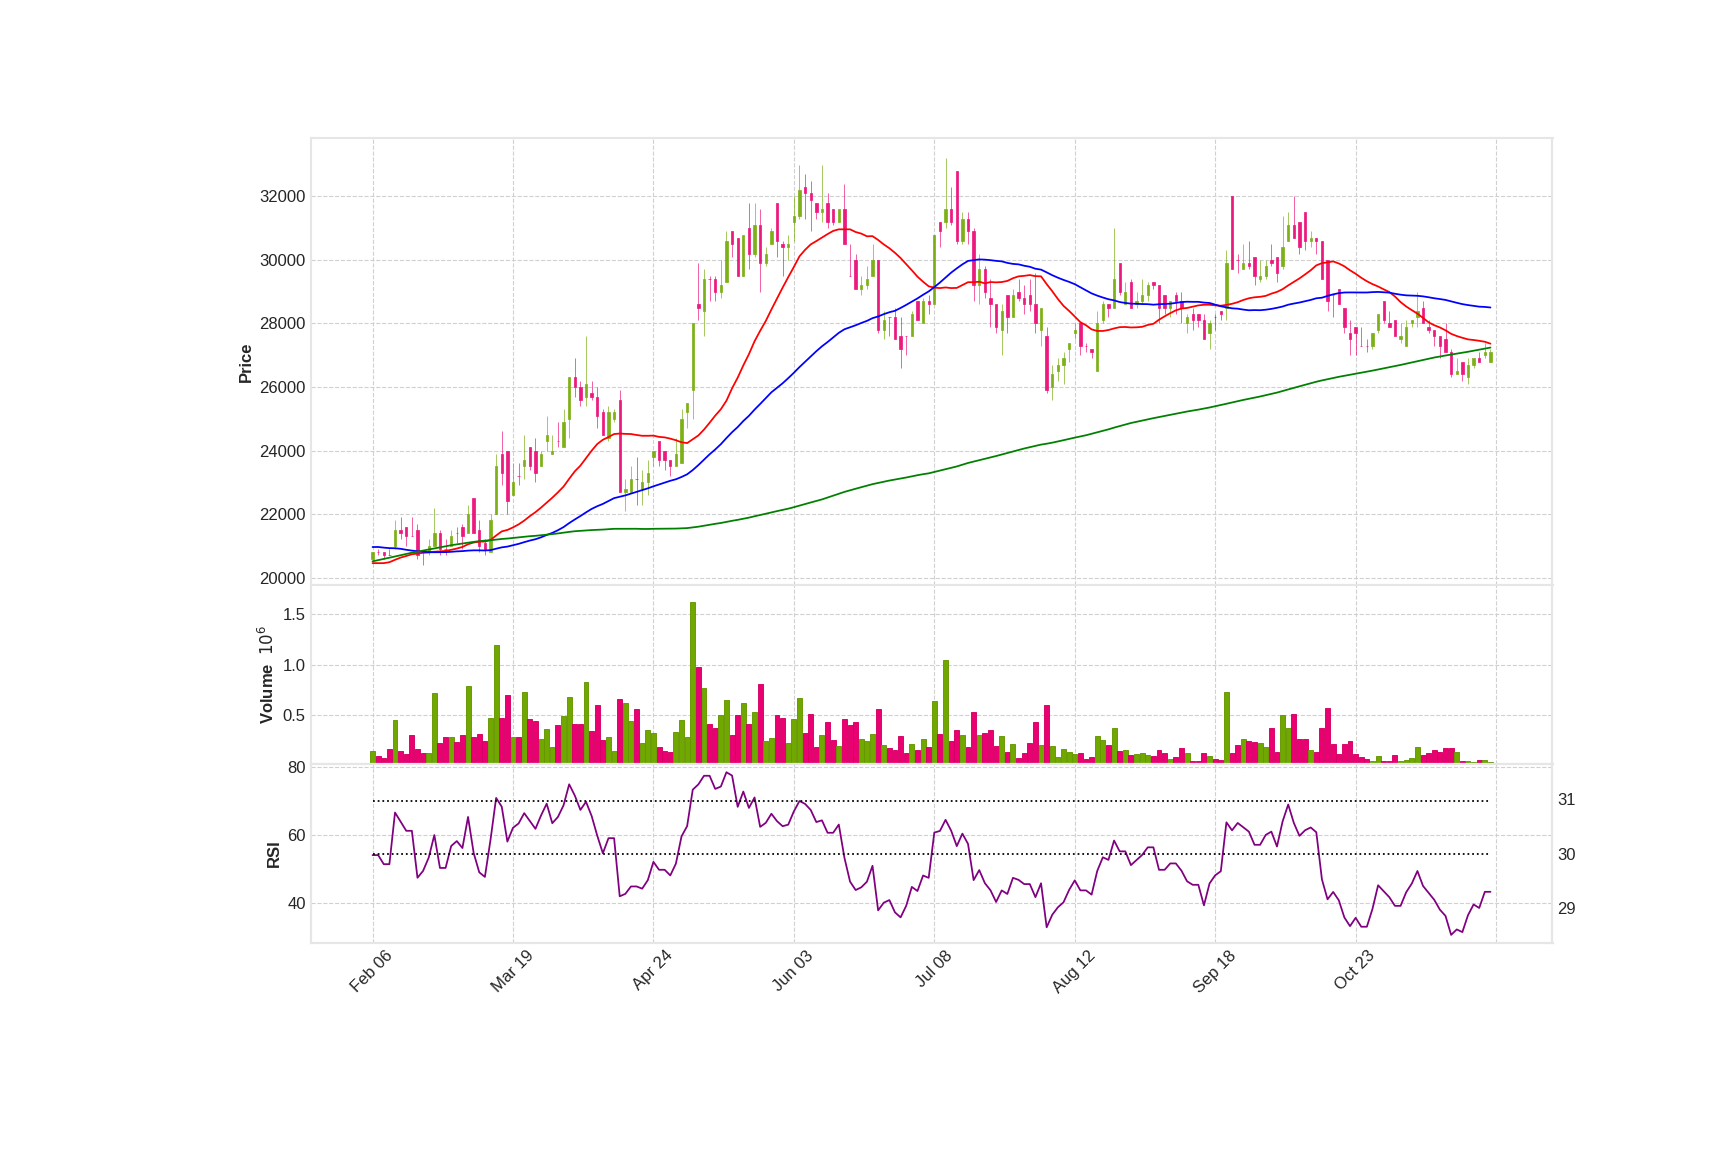Click the 'Apr 24' date label
Image resolution: width=1725 pixels, height=1150 pixels.
[652, 970]
